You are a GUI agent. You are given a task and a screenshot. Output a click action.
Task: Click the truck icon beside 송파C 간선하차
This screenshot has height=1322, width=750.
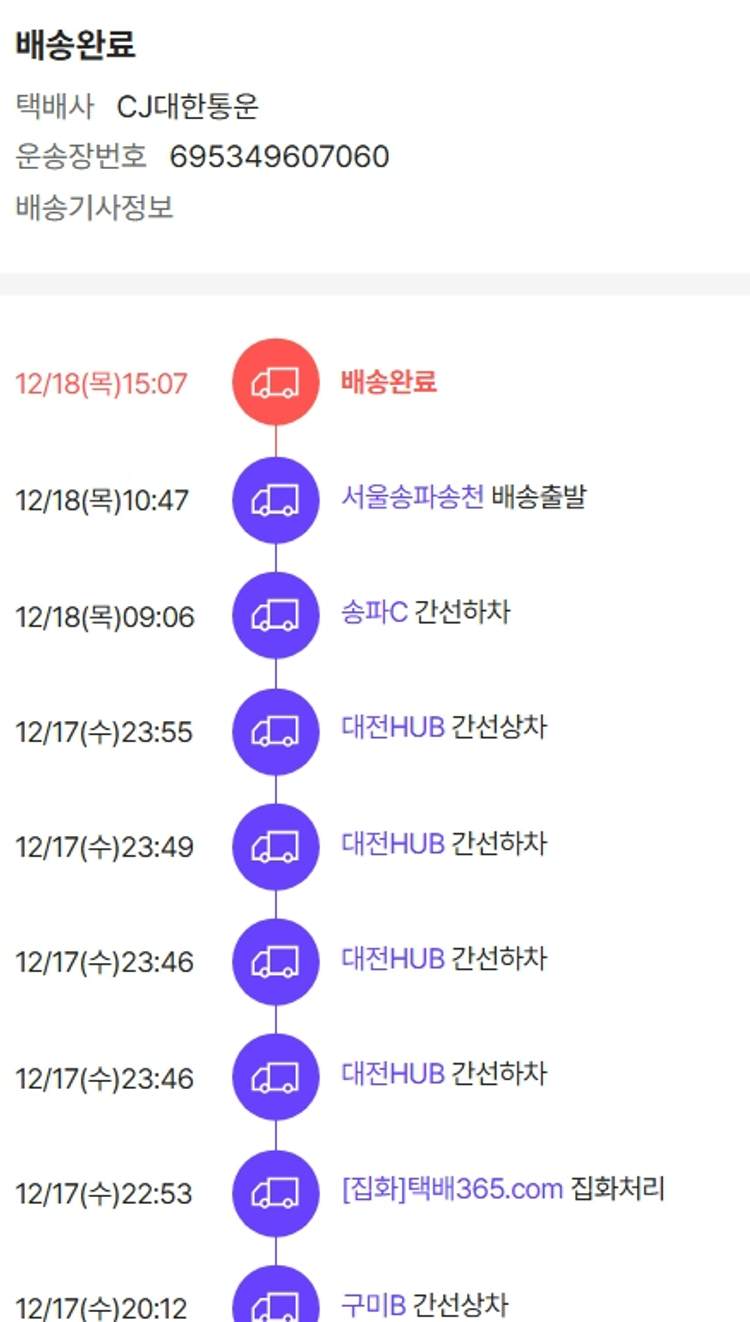[x=275, y=616]
